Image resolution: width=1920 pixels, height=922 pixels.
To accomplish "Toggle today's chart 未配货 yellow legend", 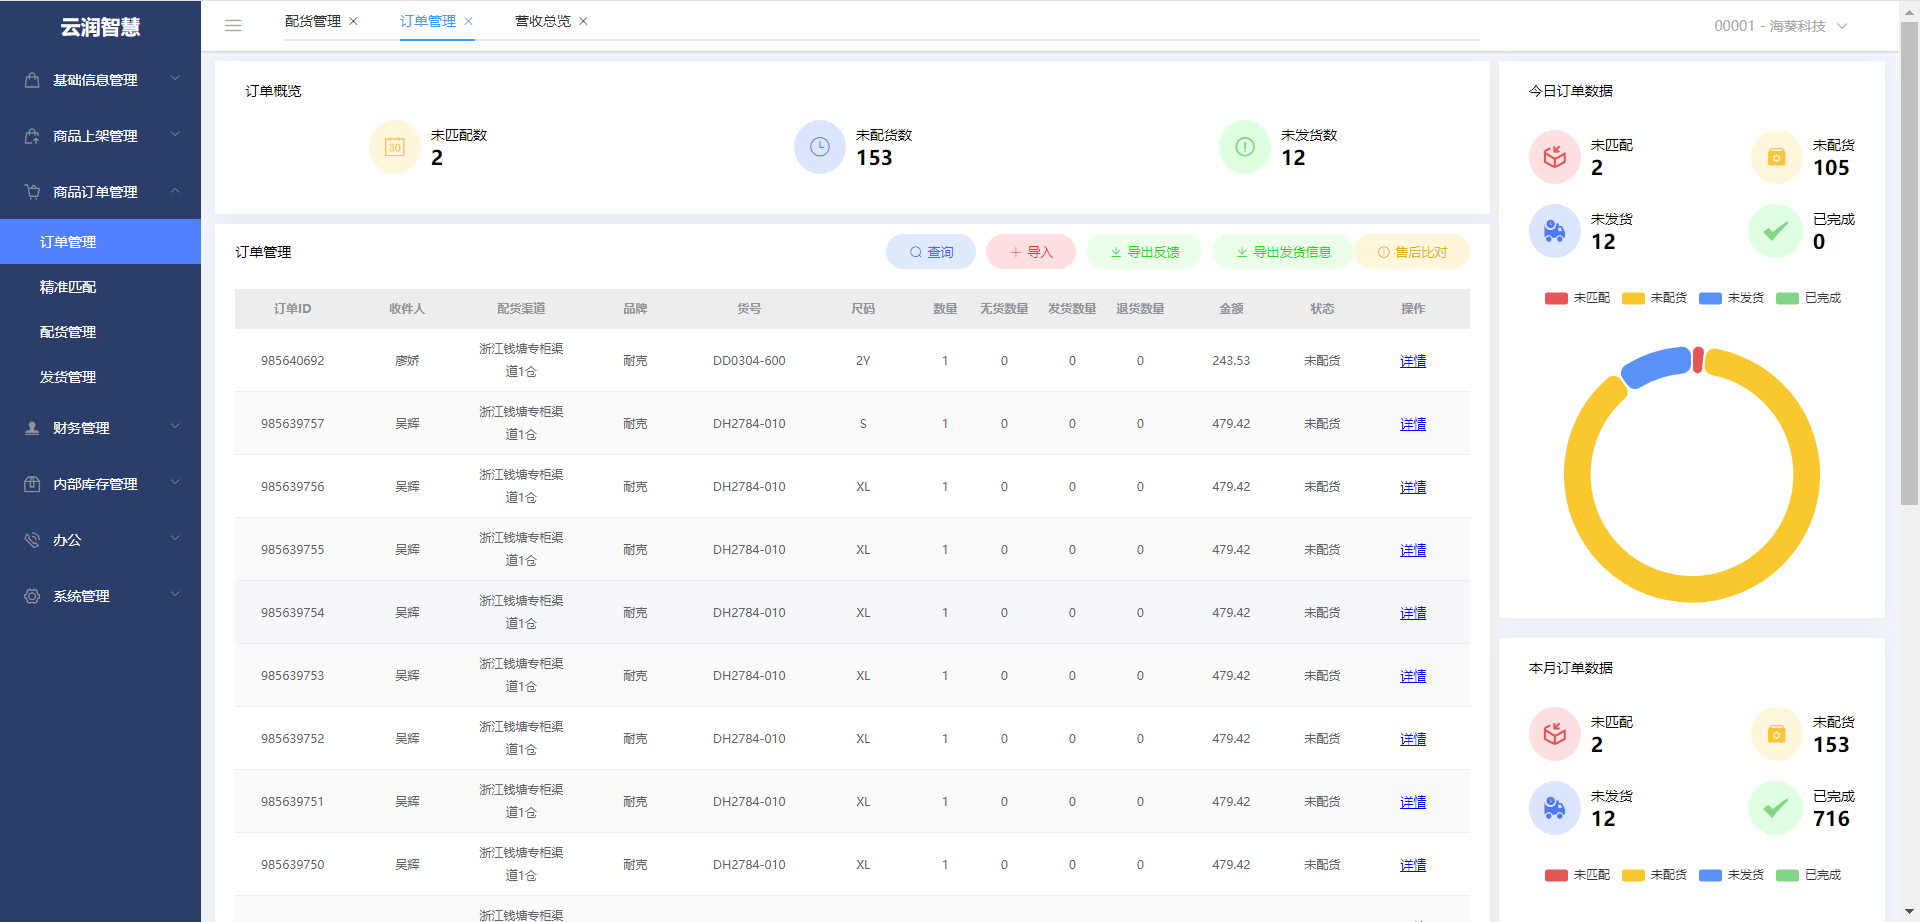I will tap(1654, 298).
